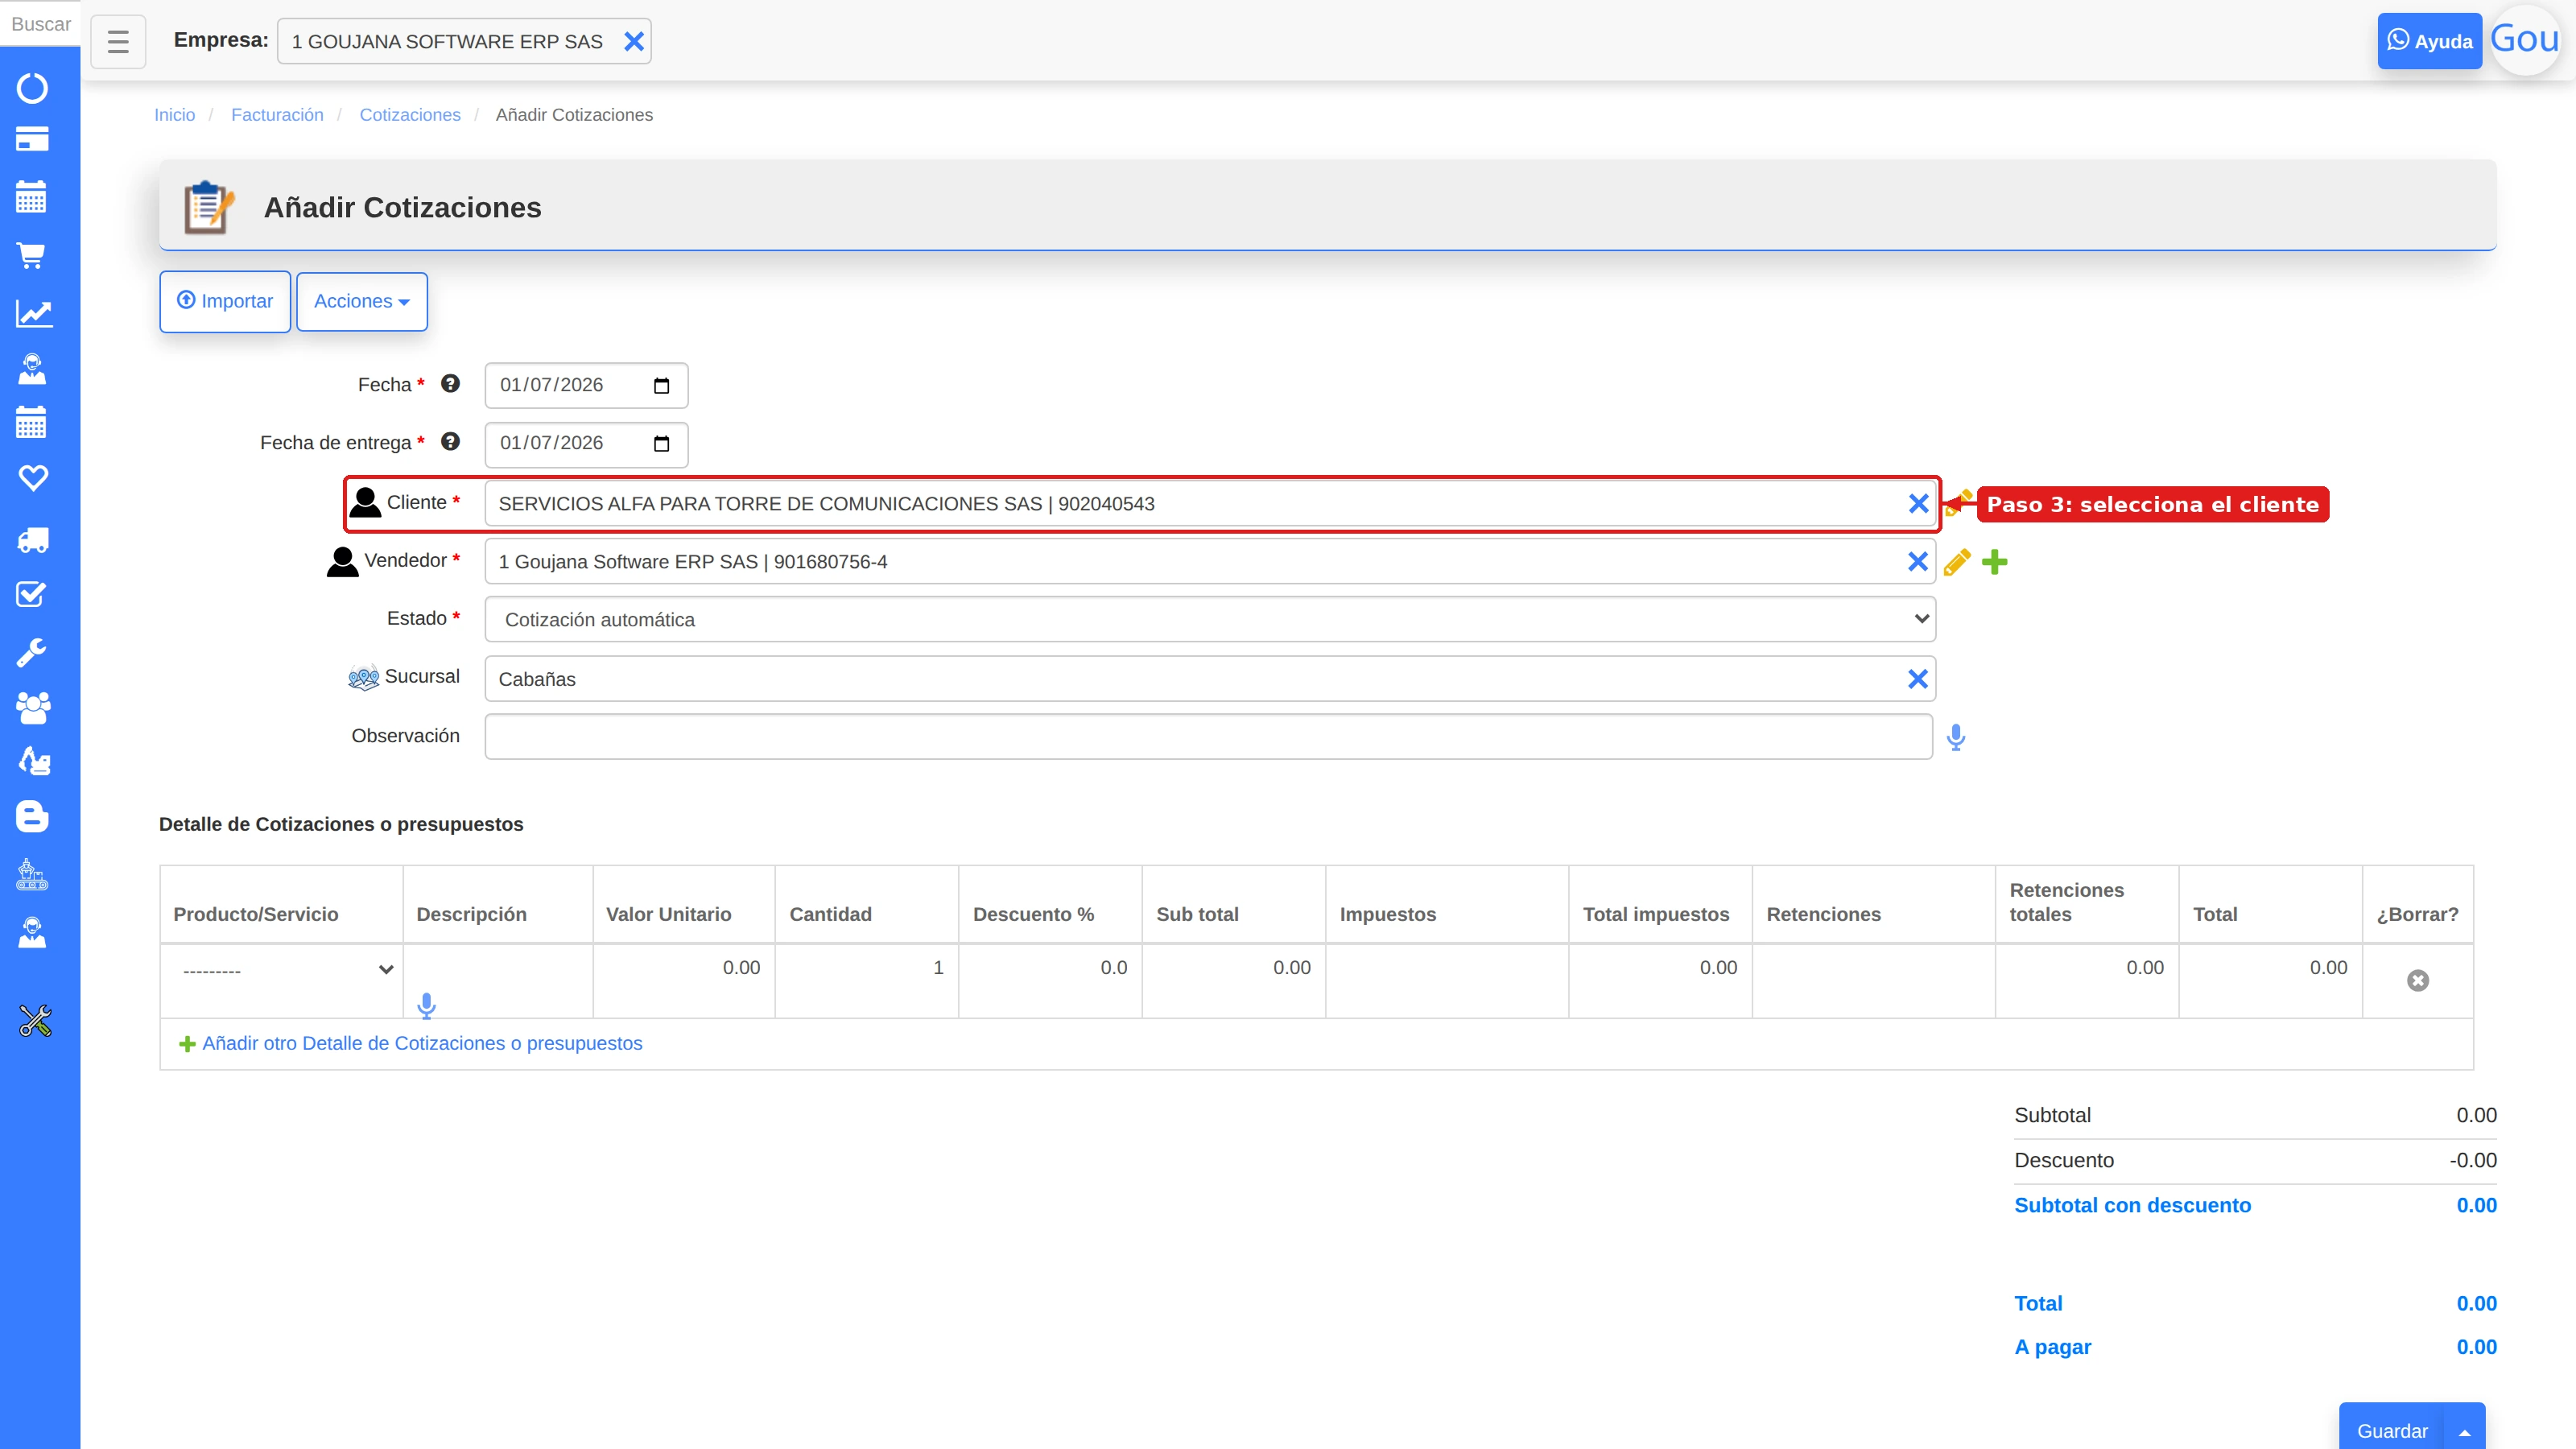Open the shopping cart sidebar icon

coord(32,256)
